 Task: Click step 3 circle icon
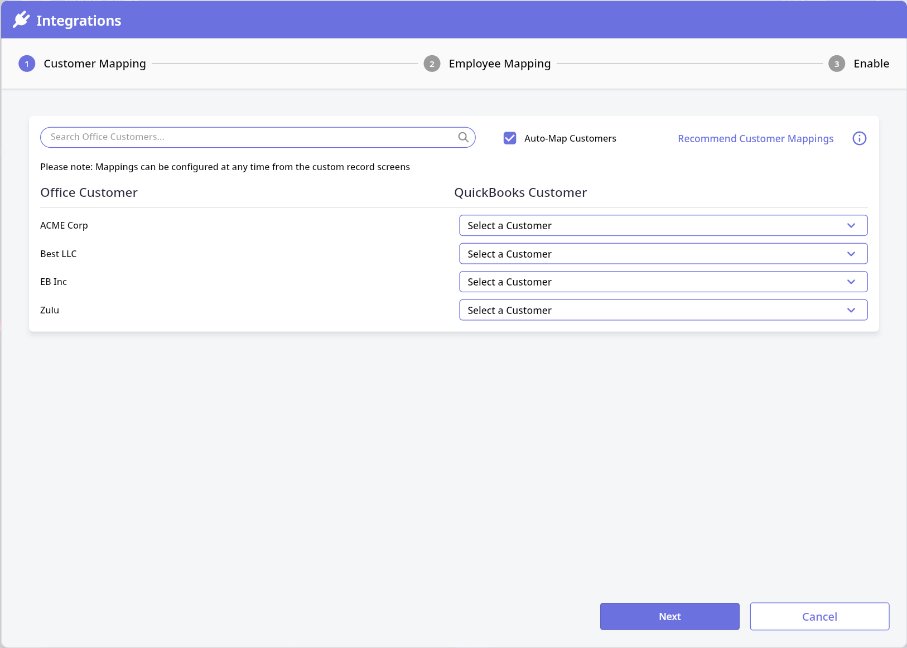tap(836, 64)
